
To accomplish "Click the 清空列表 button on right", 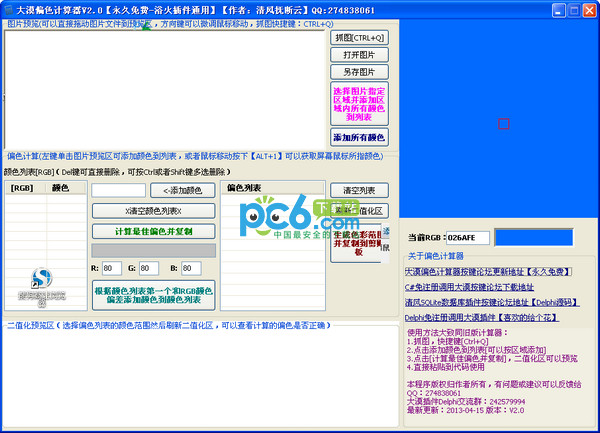I will tap(359, 190).
